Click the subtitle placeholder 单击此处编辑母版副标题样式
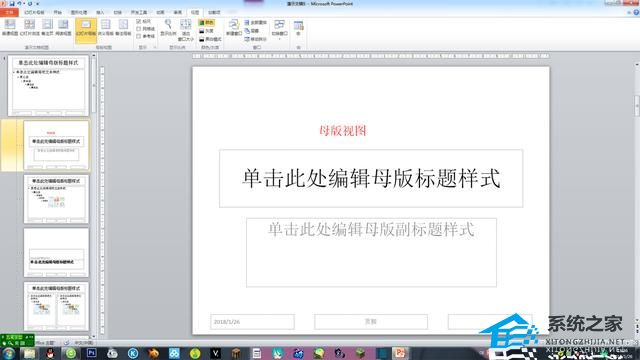This screenshot has height=360, width=640. [x=371, y=253]
